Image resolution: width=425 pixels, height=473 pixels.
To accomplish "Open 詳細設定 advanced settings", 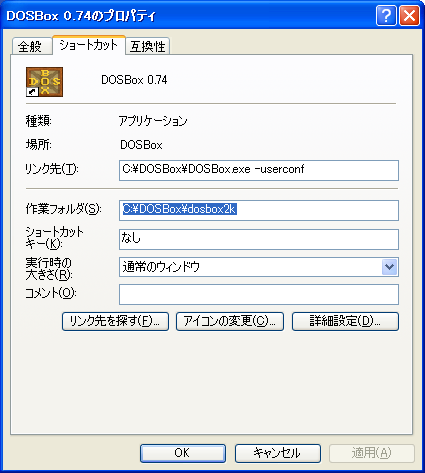I will (x=345, y=321).
